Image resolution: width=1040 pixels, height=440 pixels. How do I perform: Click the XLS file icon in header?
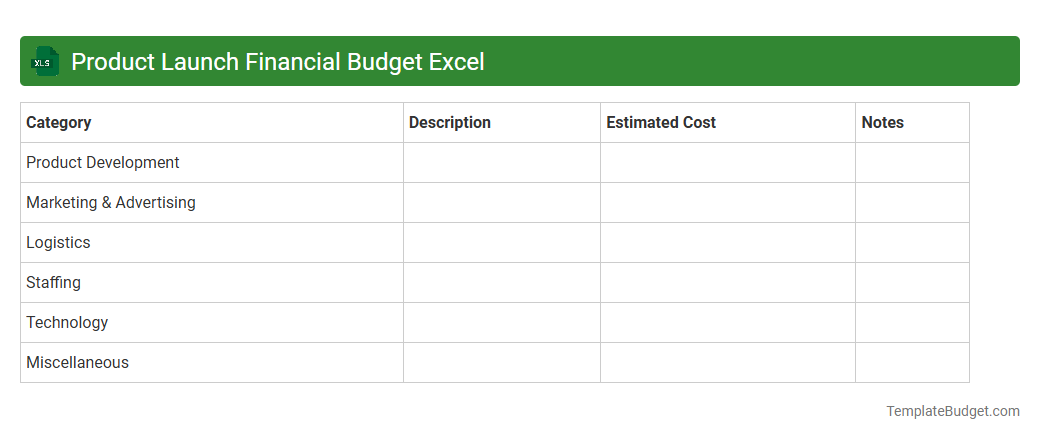tap(44, 62)
